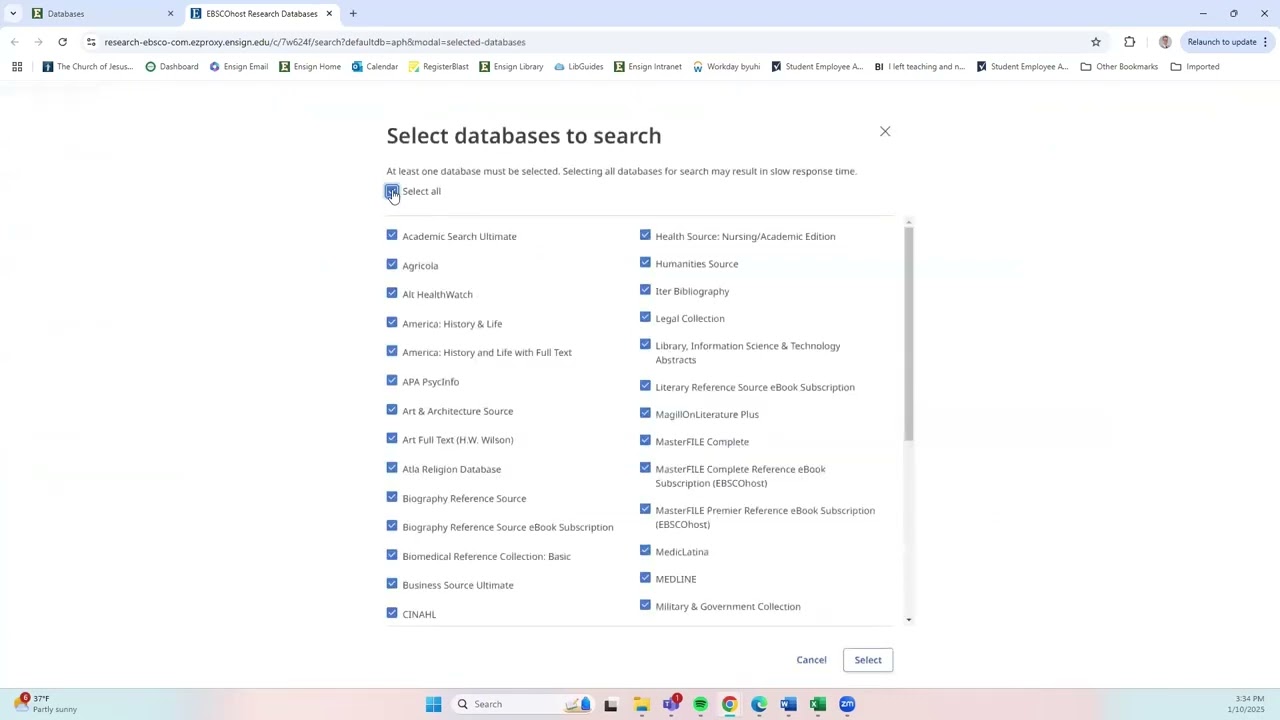
Task: Uncheck MasterFILE Complete checkbox
Action: pyautogui.click(x=645, y=440)
